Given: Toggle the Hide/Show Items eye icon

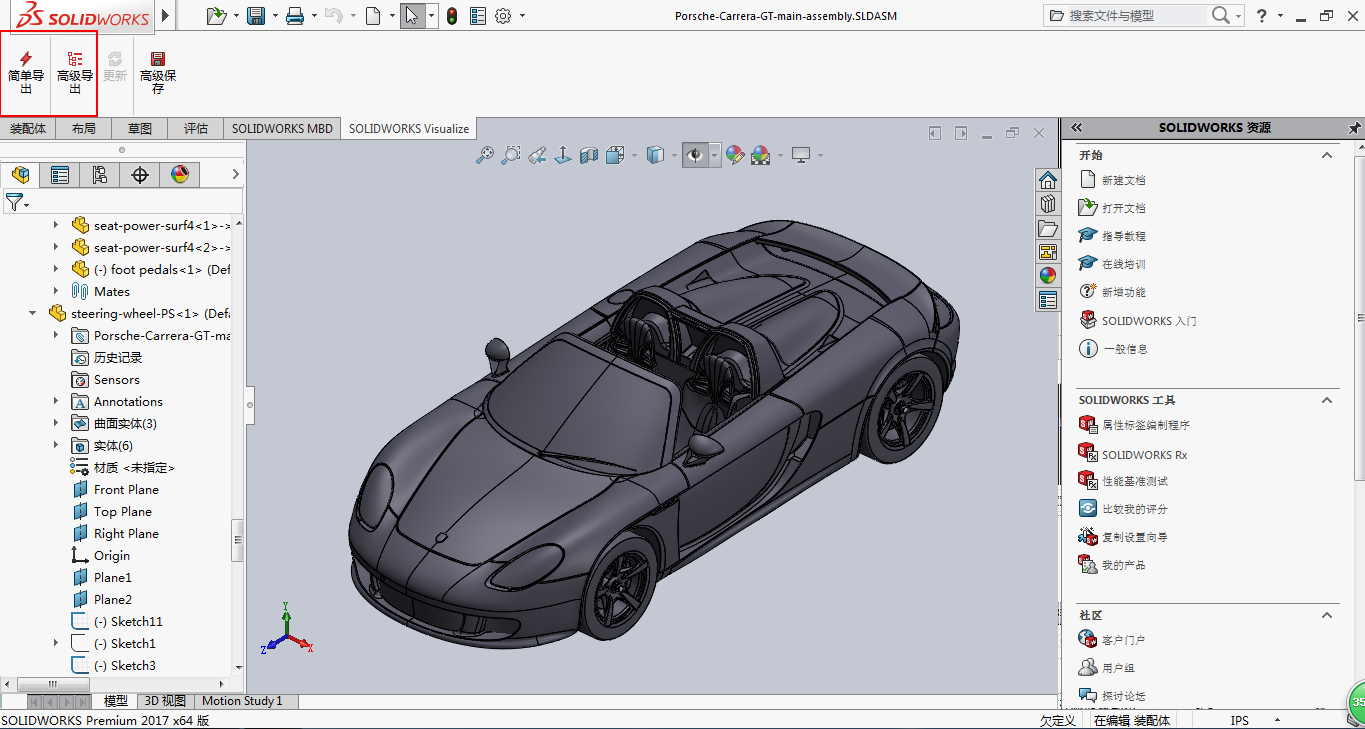Looking at the screenshot, I should coord(696,155).
